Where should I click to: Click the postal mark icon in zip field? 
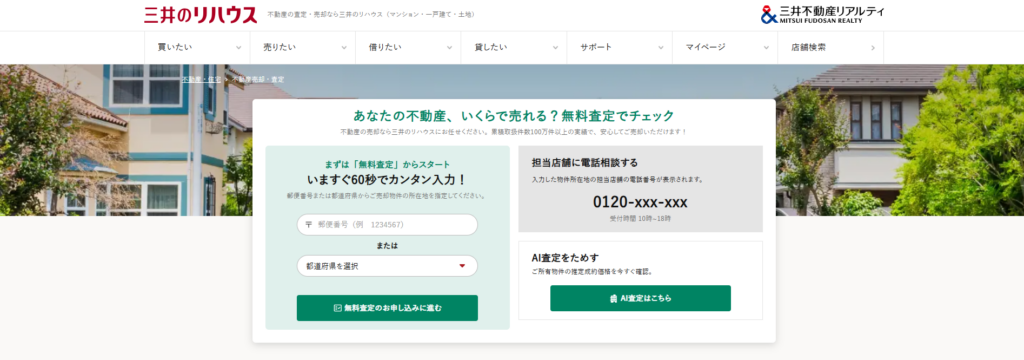[308, 225]
